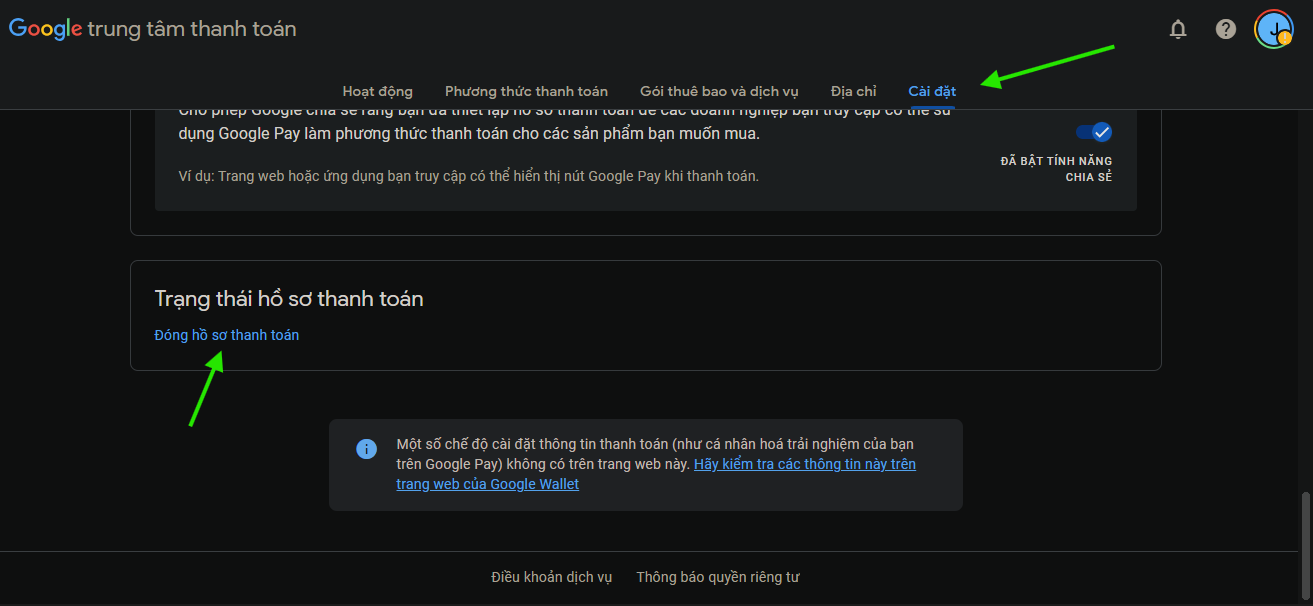Open the Thông báo quyền riêng tư link
Screen dimensions: 1313x606
tap(718, 577)
